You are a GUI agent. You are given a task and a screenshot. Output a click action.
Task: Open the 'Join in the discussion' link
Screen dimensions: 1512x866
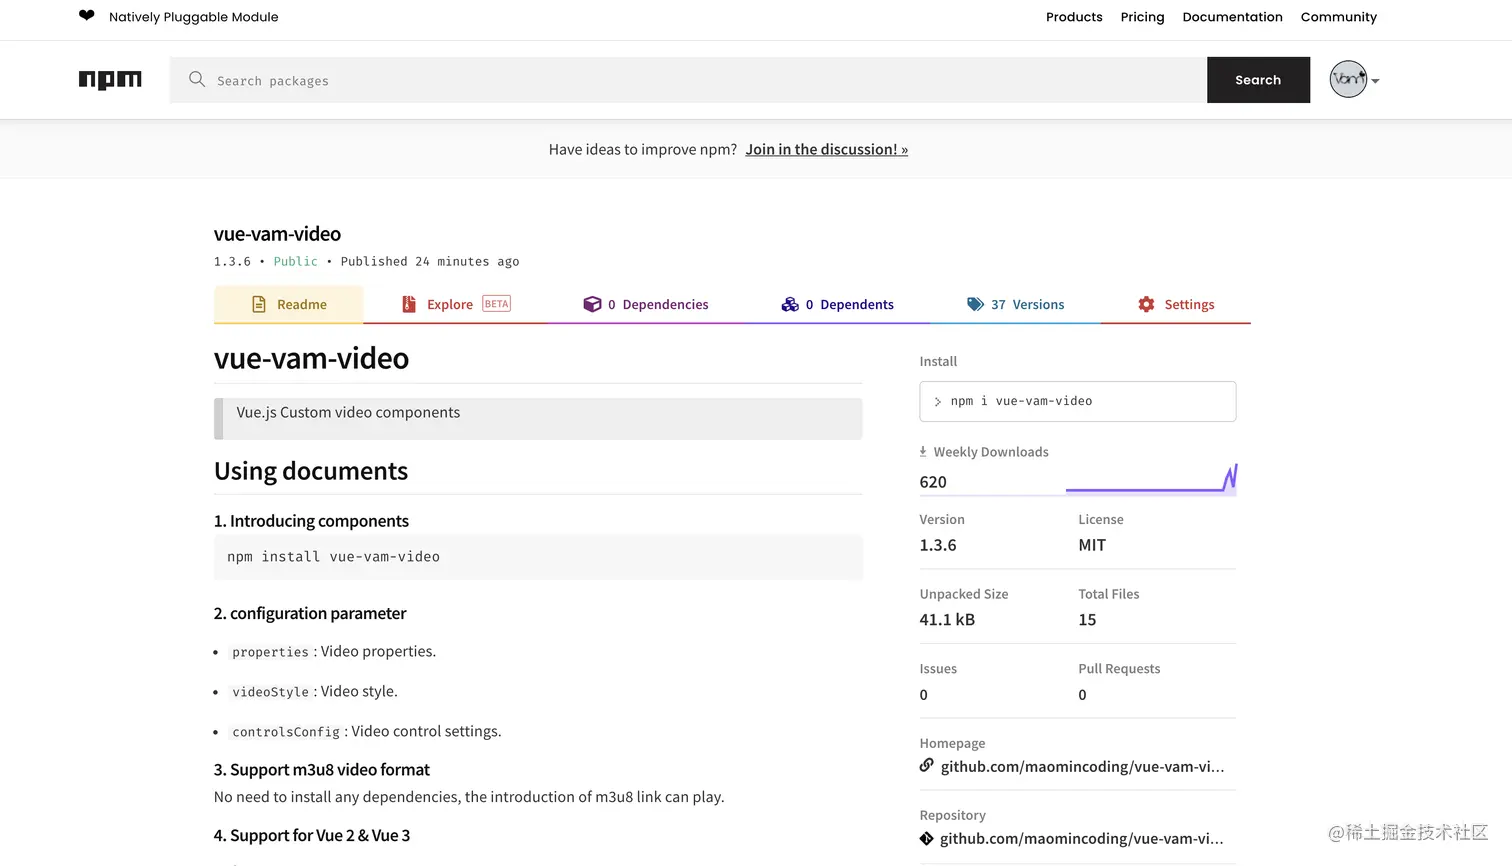tap(826, 149)
